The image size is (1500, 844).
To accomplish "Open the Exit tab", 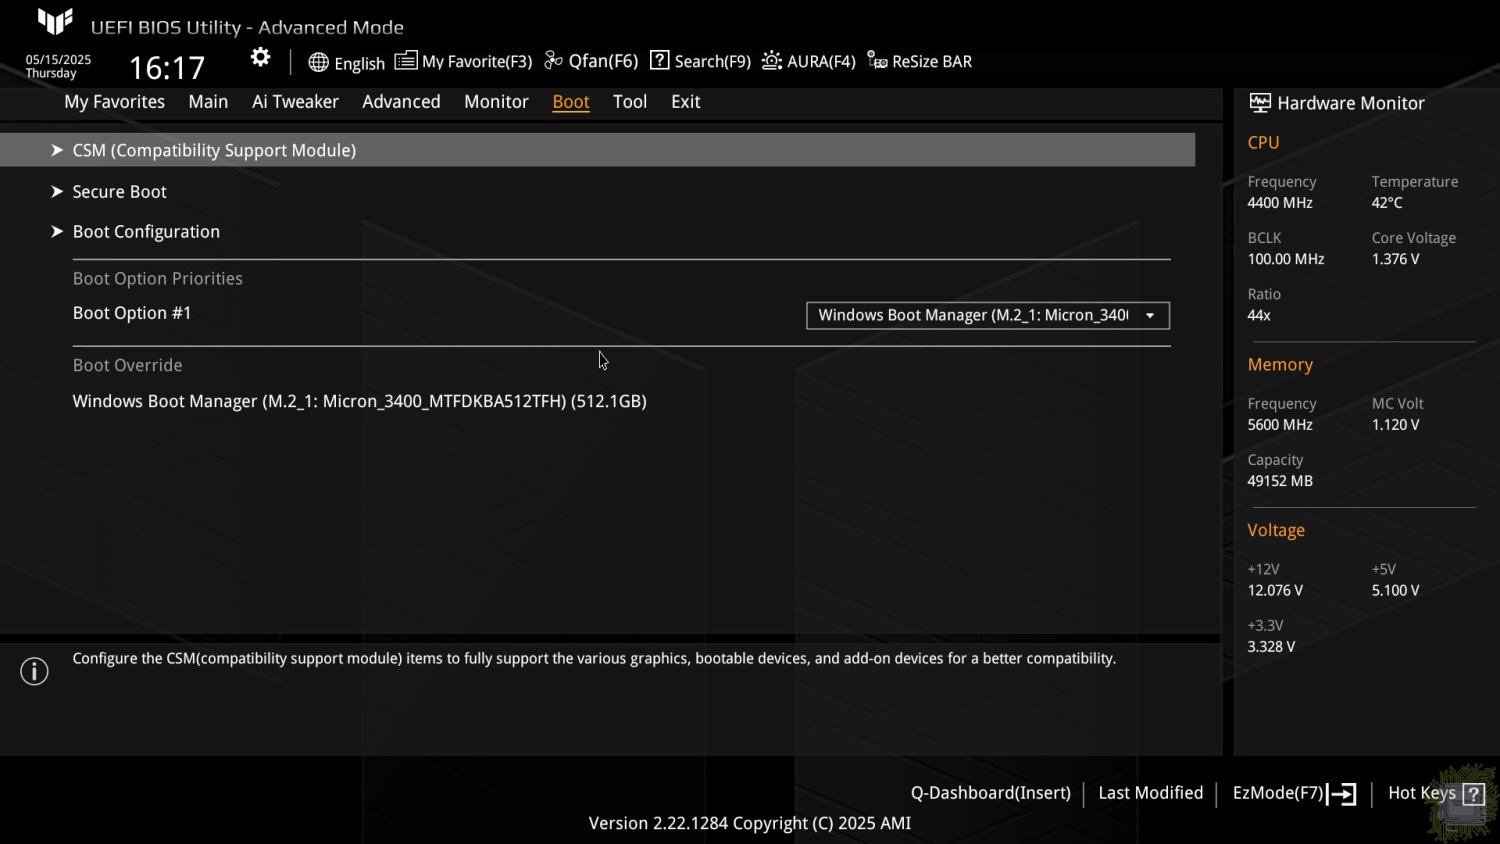I will (686, 102).
